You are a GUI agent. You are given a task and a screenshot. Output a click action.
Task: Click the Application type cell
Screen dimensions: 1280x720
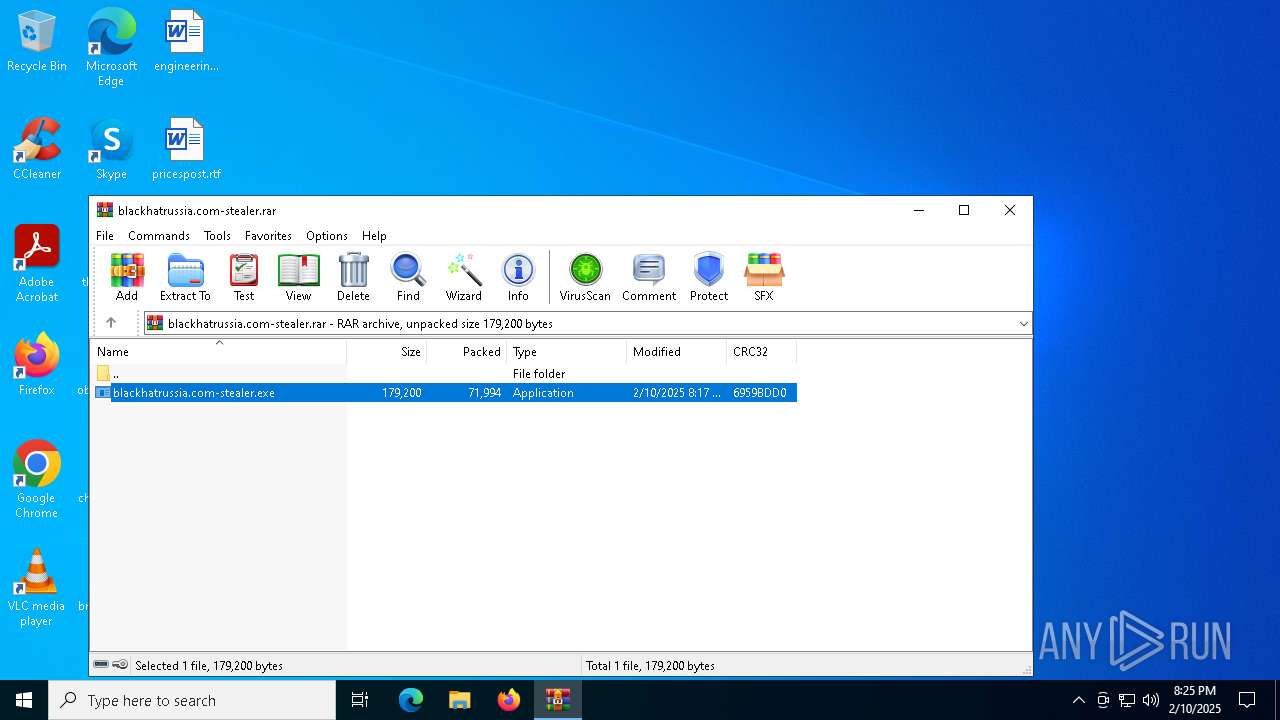pos(543,393)
